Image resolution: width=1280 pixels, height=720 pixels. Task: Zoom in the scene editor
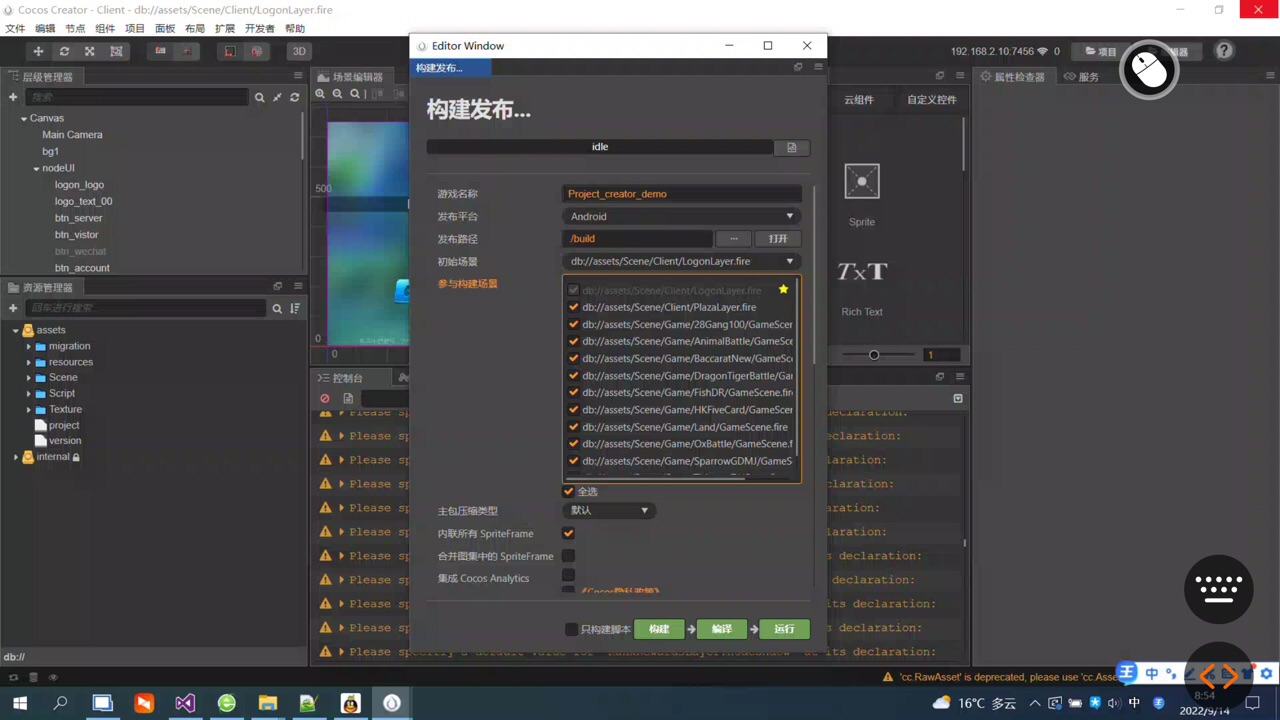[x=321, y=94]
